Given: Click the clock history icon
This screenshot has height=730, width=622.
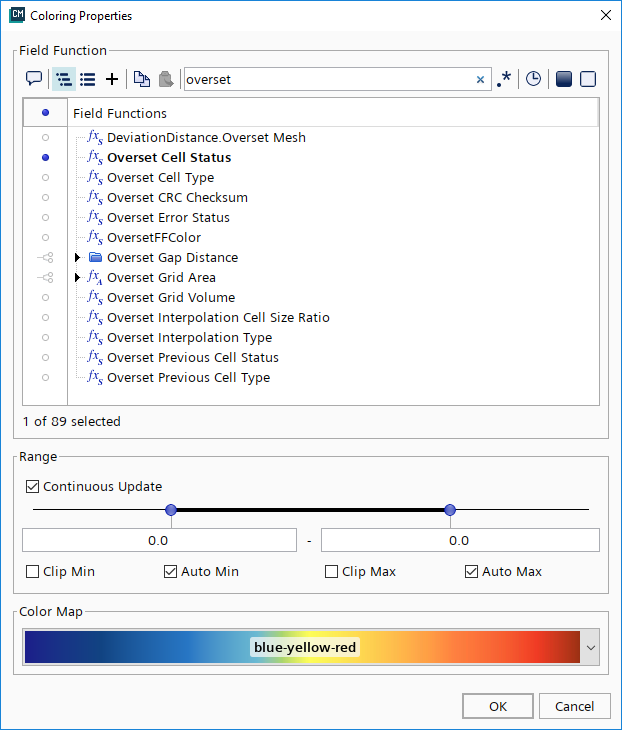Looking at the screenshot, I should pos(533,79).
